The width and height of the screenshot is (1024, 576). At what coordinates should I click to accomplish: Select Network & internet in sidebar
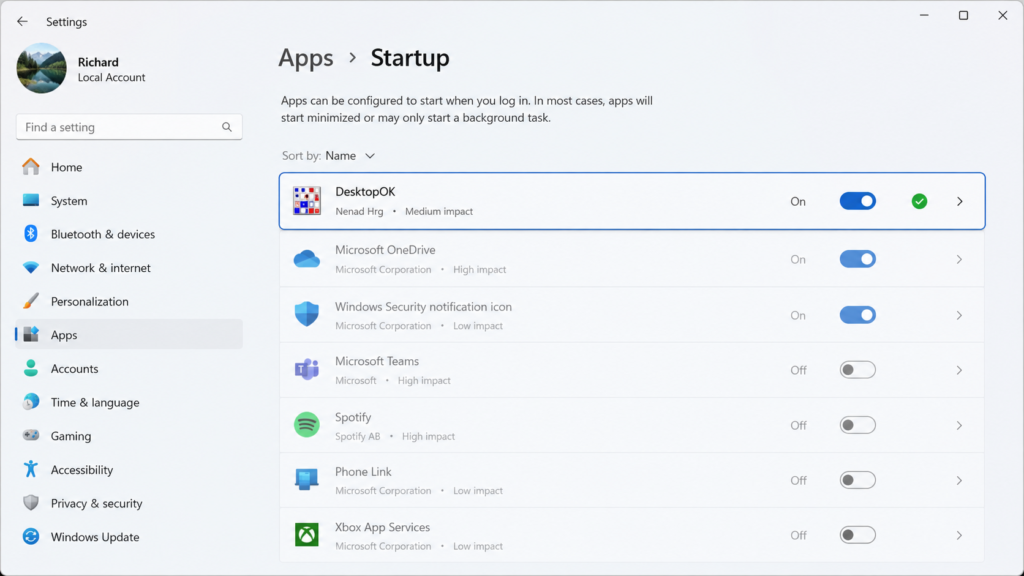click(129, 268)
